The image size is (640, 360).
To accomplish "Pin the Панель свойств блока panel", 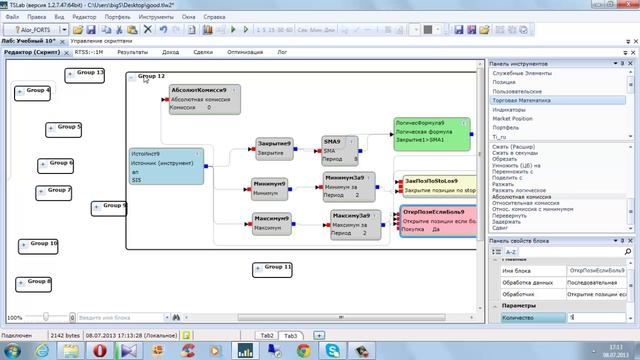I will point(622,241).
